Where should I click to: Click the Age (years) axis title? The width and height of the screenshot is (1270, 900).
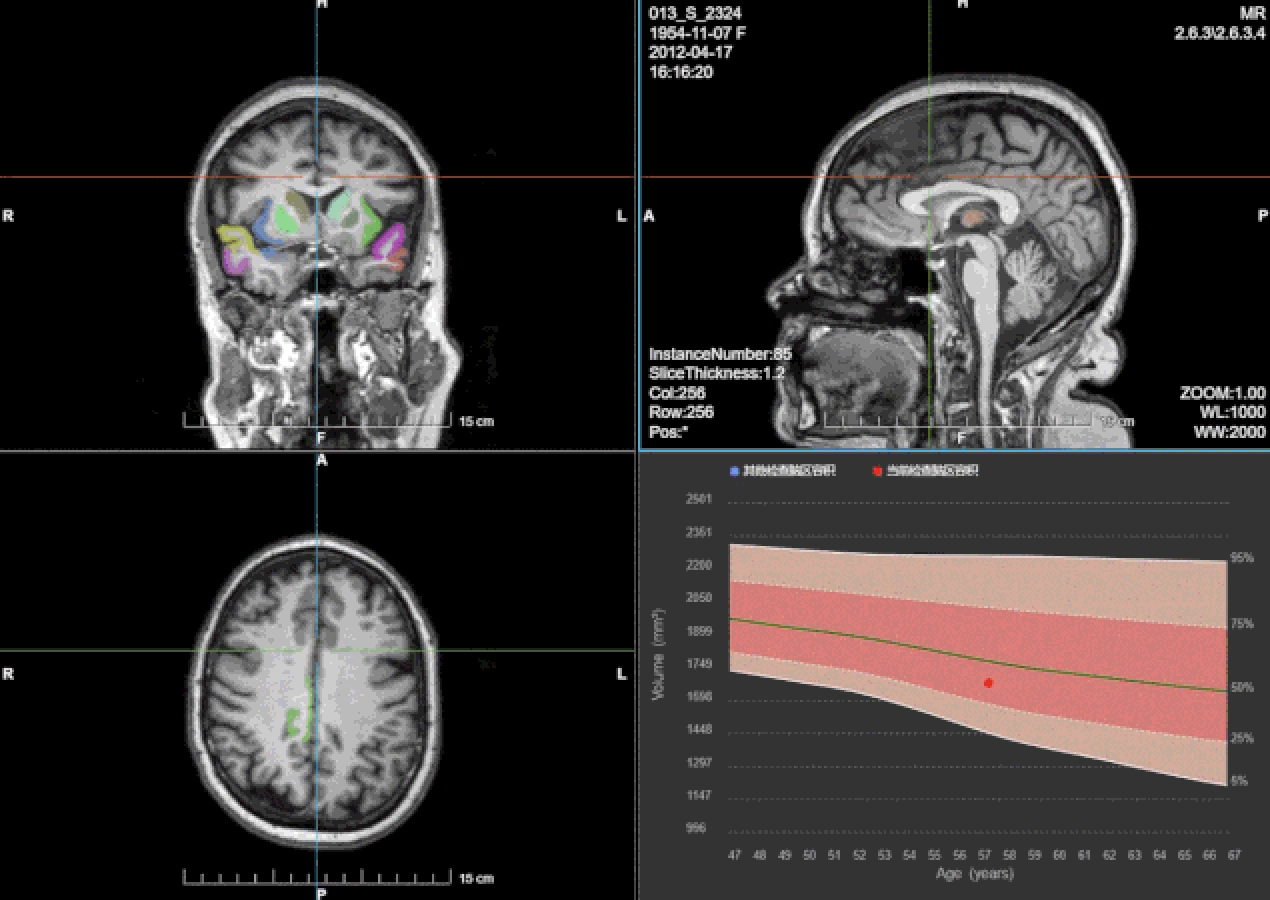pos(974,873)
